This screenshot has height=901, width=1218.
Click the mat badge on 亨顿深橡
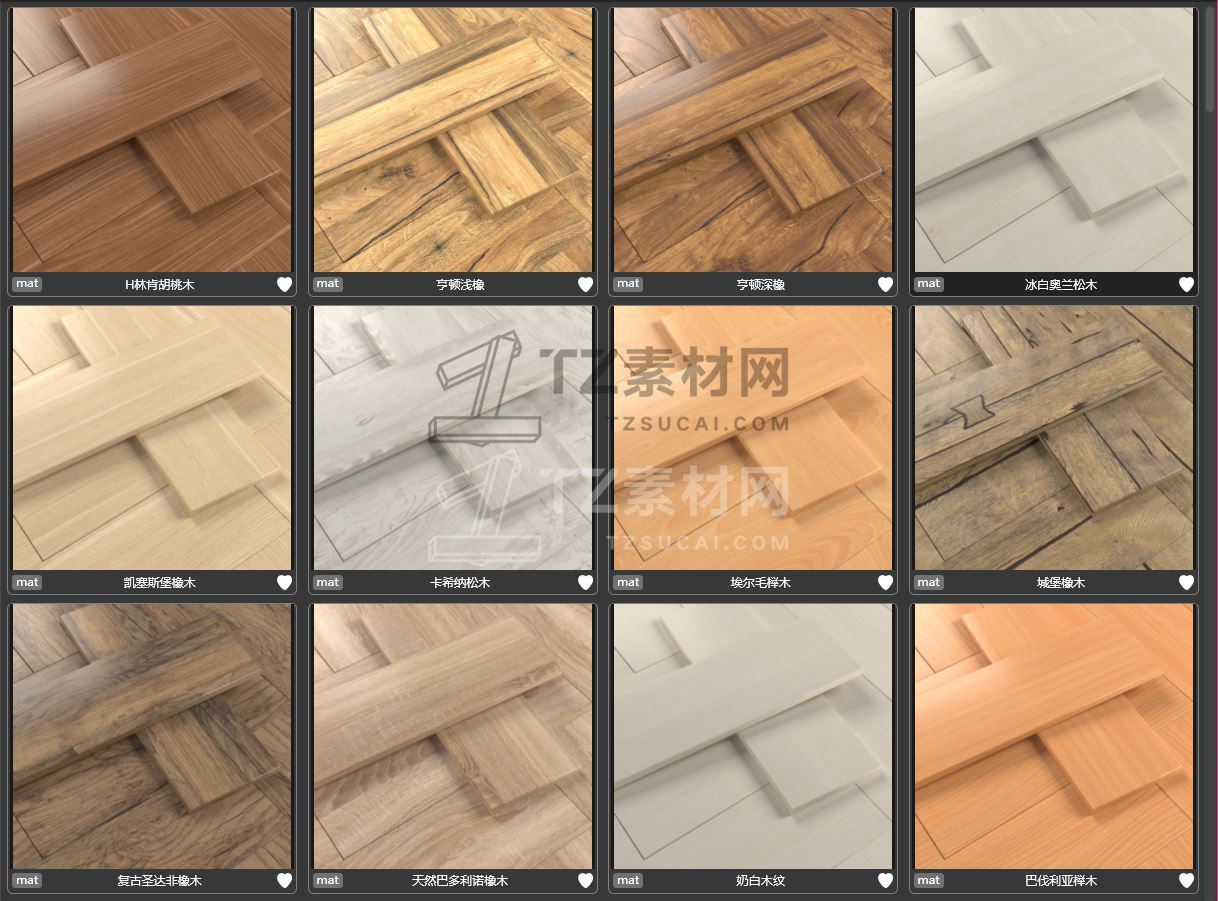[628, 284]
